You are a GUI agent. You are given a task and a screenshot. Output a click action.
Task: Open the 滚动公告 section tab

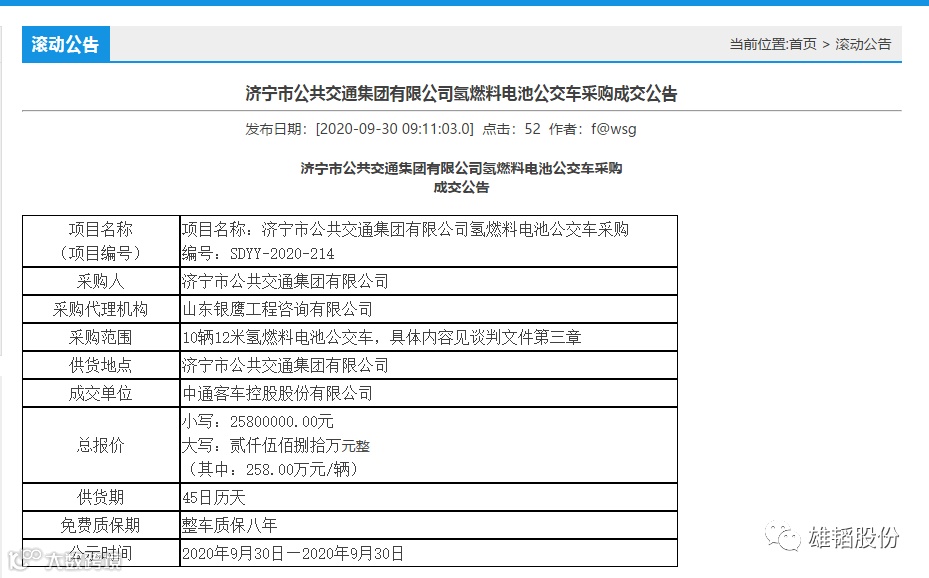[66, 44]
